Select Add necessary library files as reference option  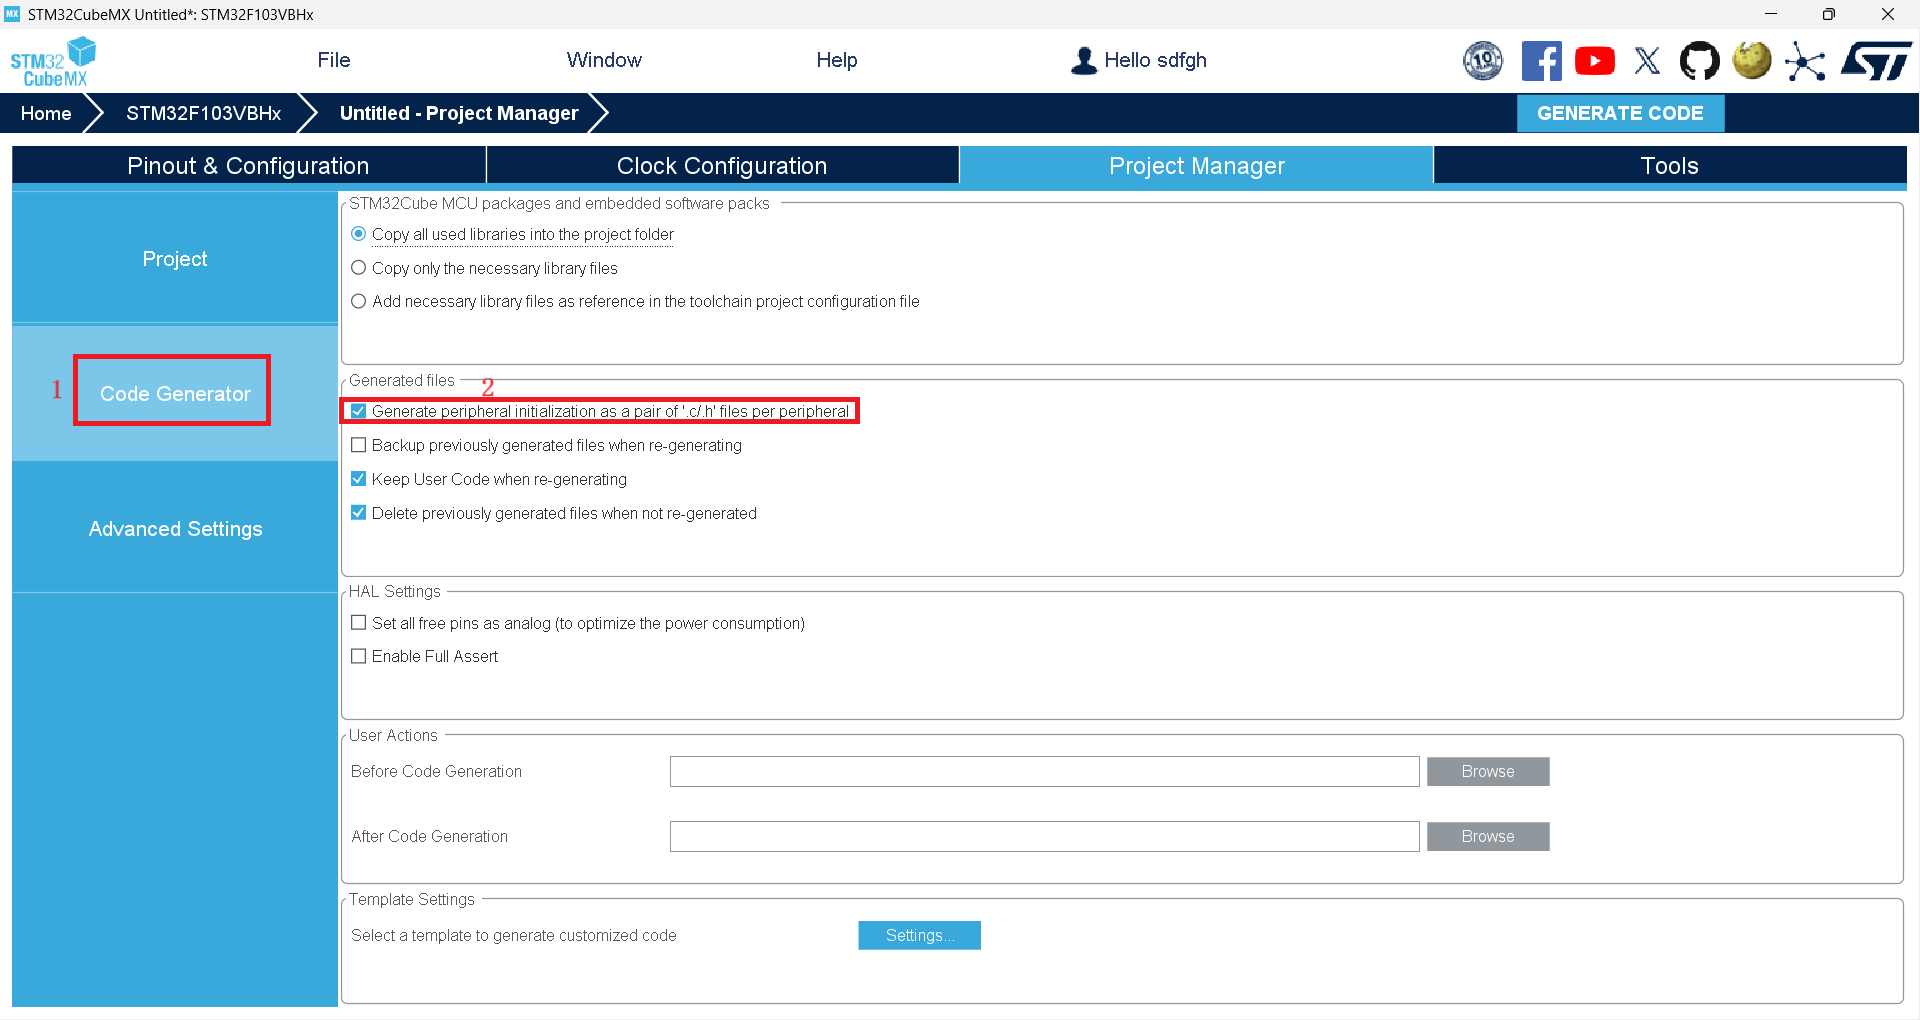click(358, 301)
